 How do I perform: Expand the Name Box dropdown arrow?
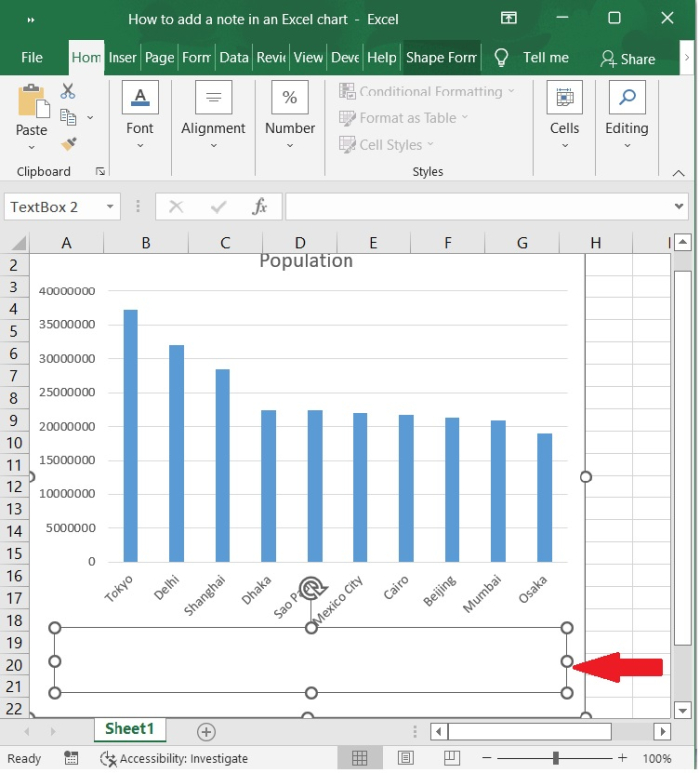click(109, 207)
